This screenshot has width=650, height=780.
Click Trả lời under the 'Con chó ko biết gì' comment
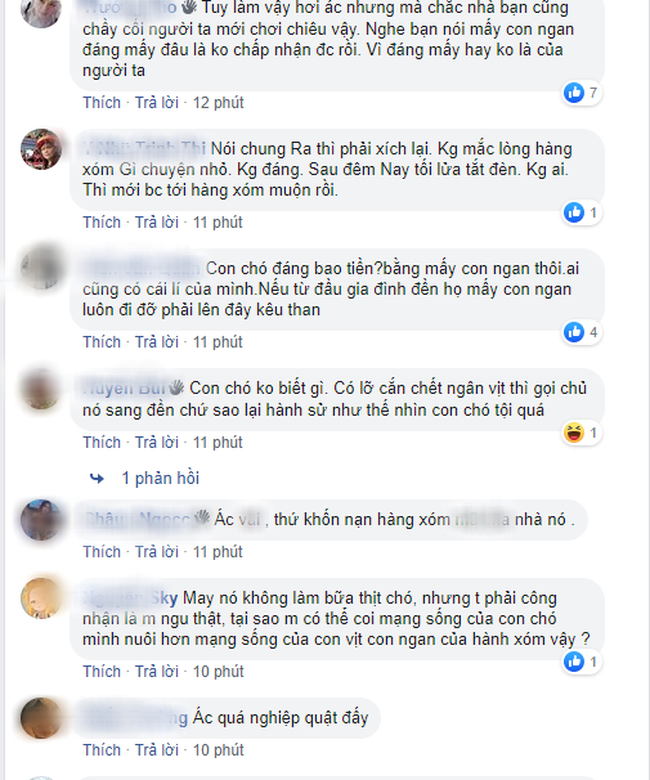[x=157, y=442]
